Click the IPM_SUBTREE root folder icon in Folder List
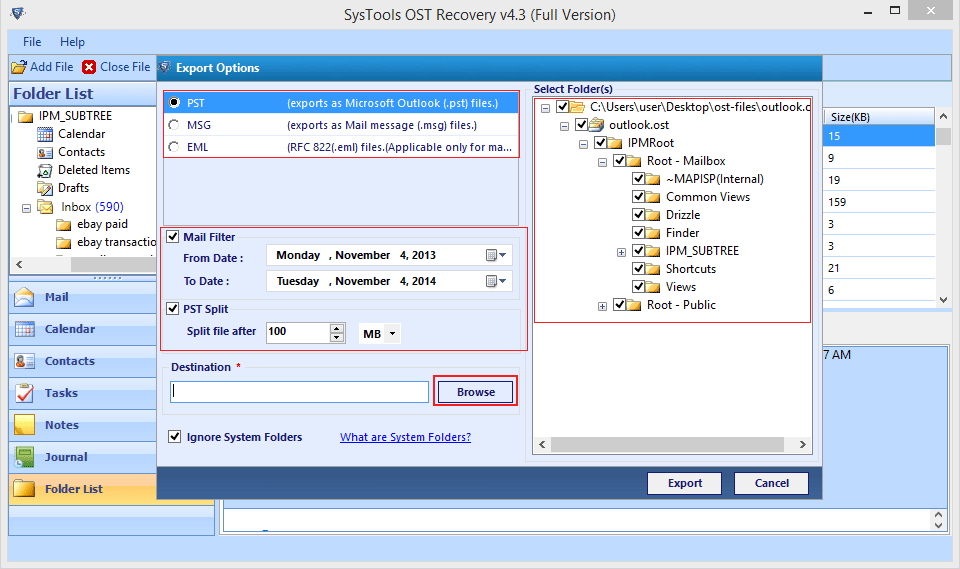Viewport: 960px width, 569px height. [26, 116]
